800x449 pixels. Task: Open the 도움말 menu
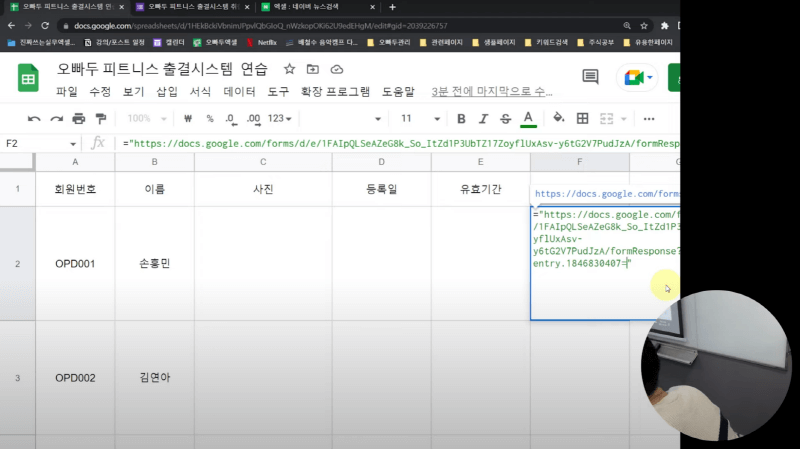coord(398,92)
